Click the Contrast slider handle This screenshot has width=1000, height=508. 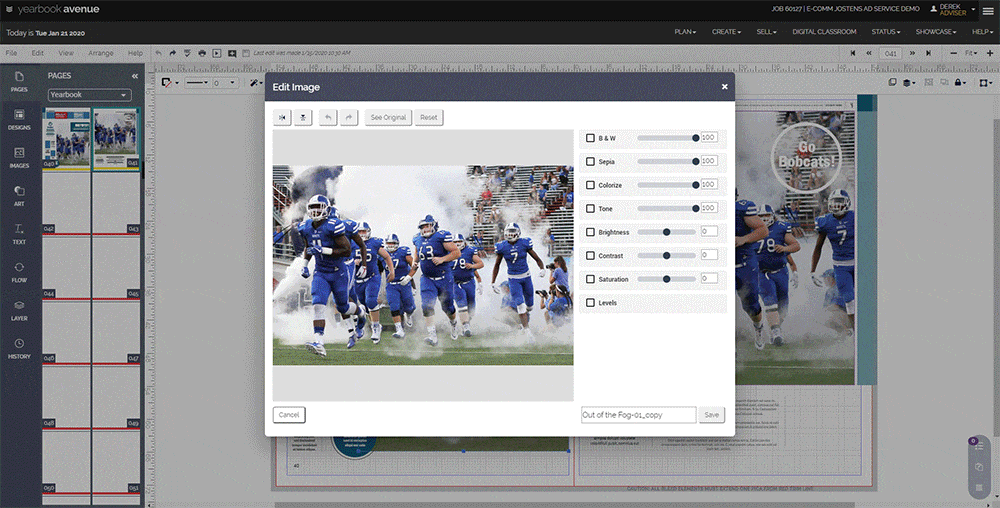tap(666, 256)
